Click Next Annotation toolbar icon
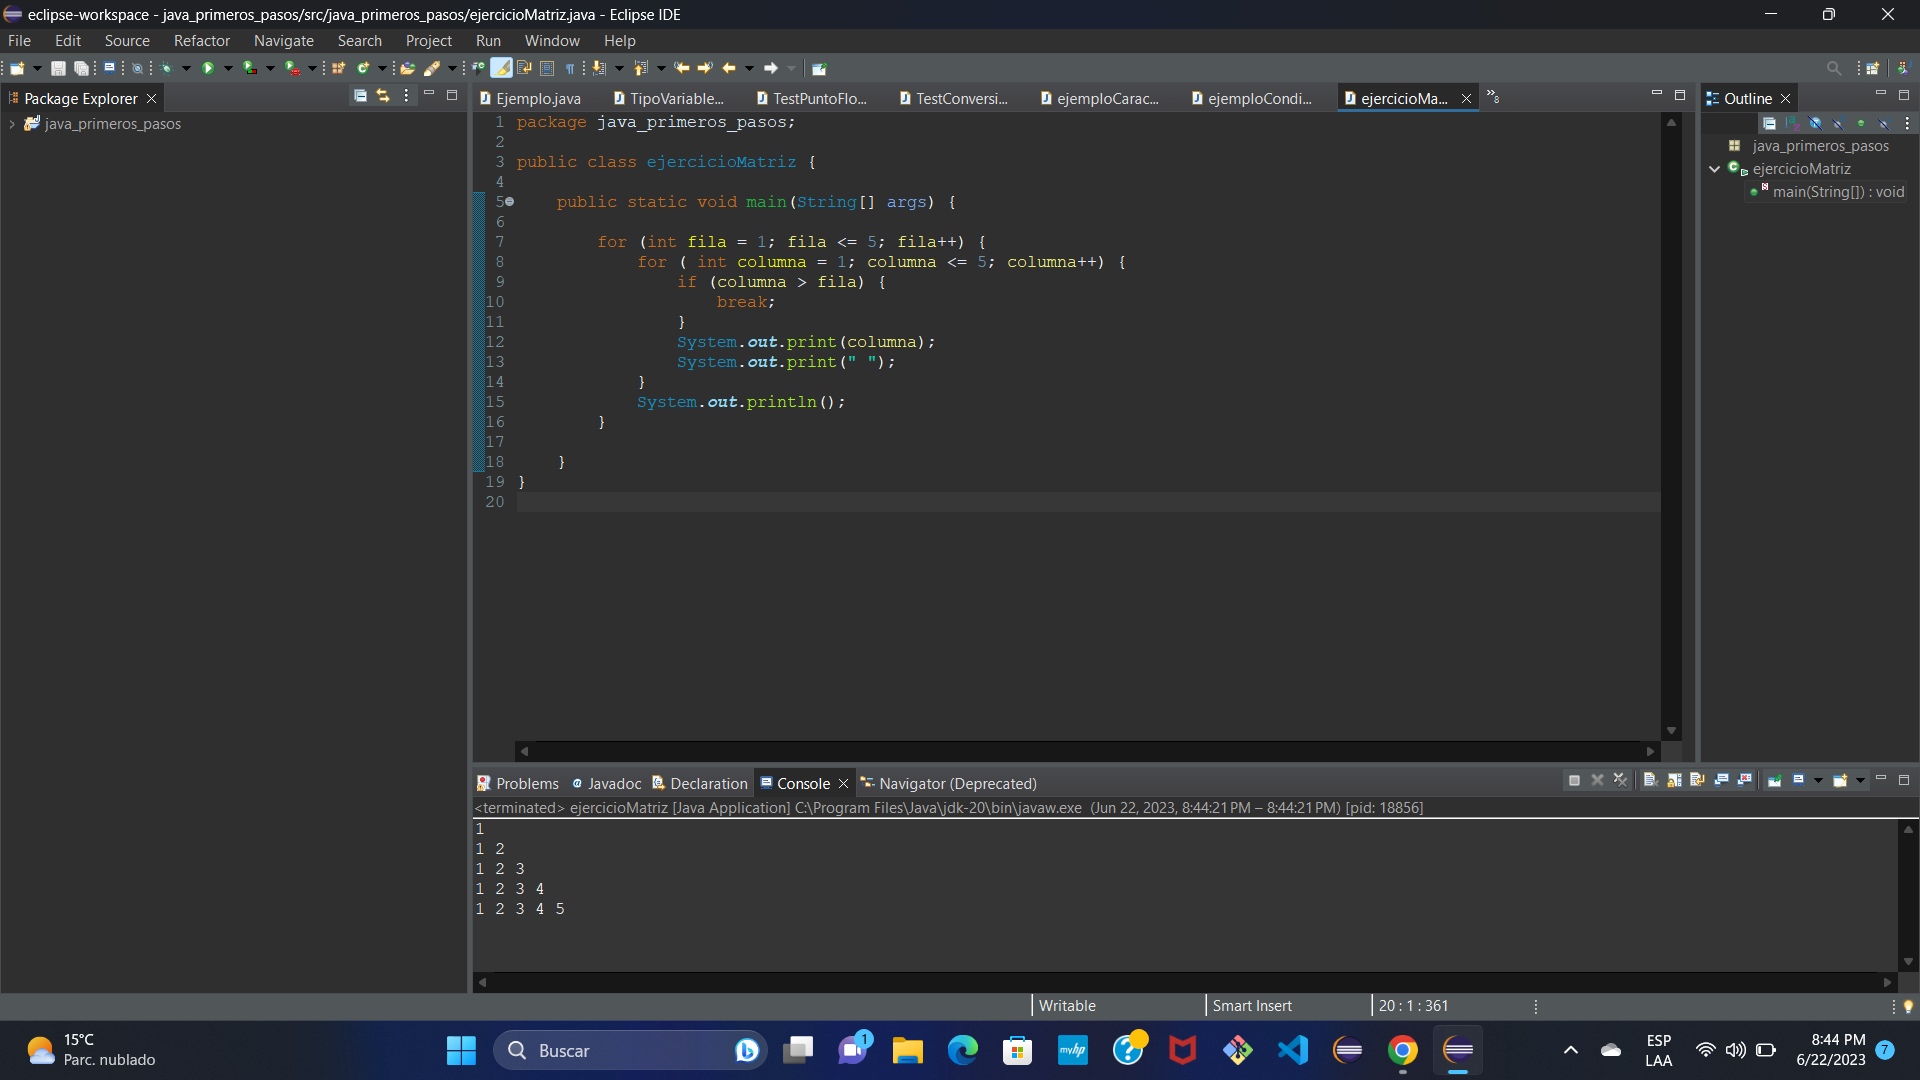This screenshot has width=1920, height=1080. [599, 68]
